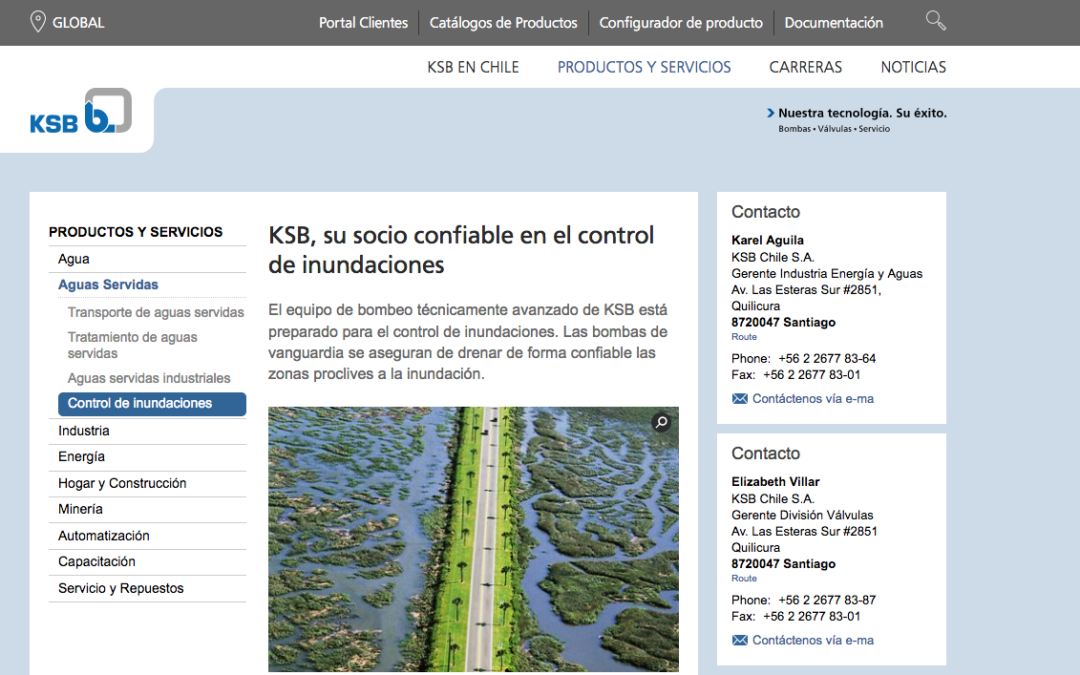Screen dimensions: 1080x675
Task: Click Gerente Industria Energía y Aguas text
Action: pos(827,273)
